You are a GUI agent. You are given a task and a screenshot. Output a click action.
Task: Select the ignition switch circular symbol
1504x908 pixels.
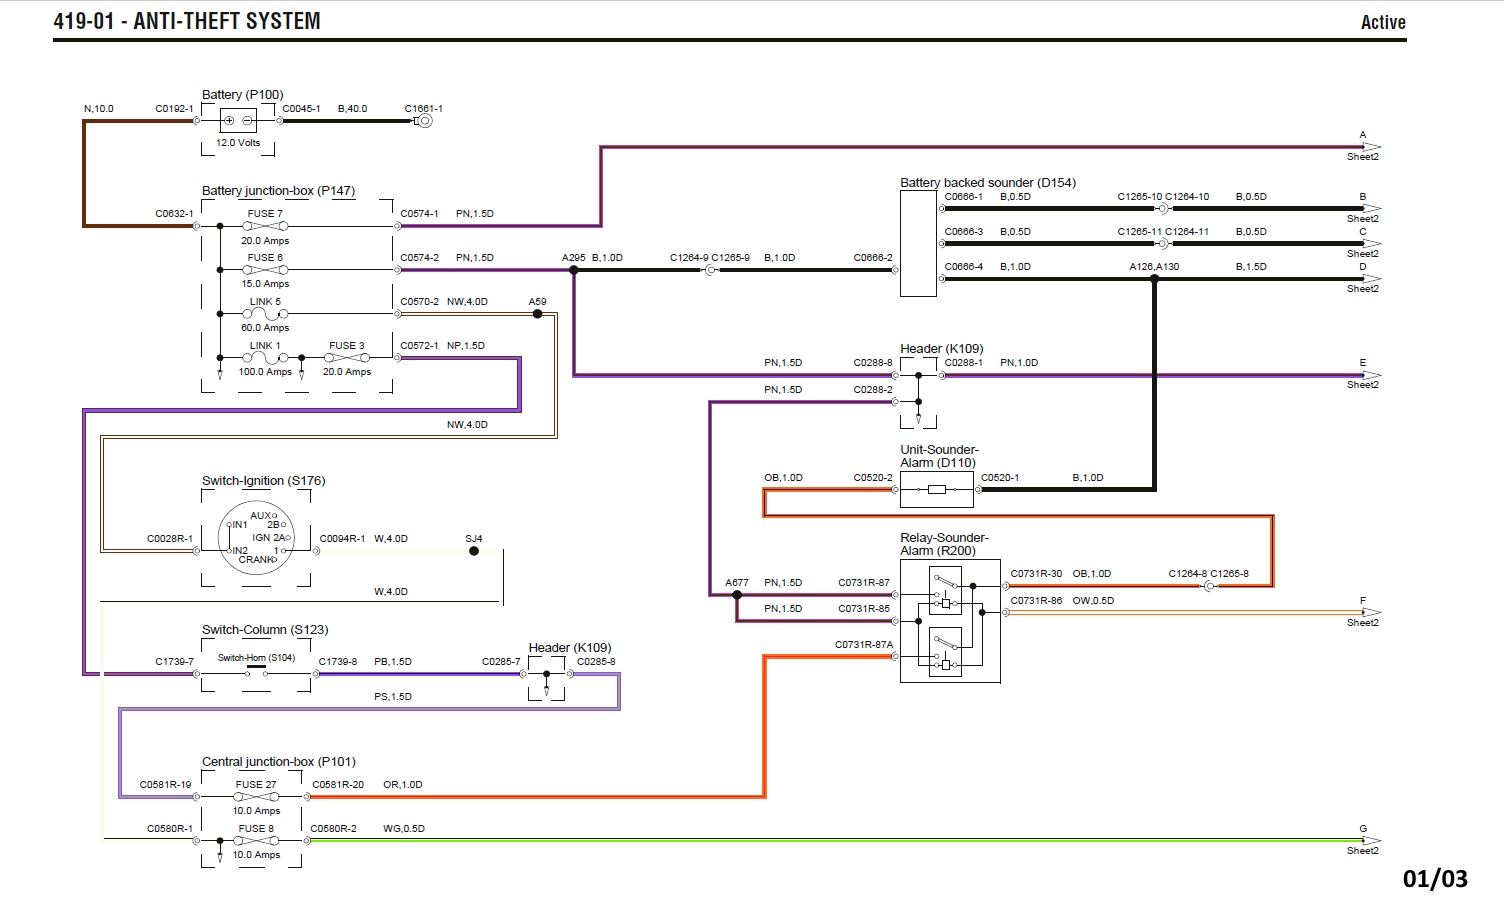[x=256, y=538]
